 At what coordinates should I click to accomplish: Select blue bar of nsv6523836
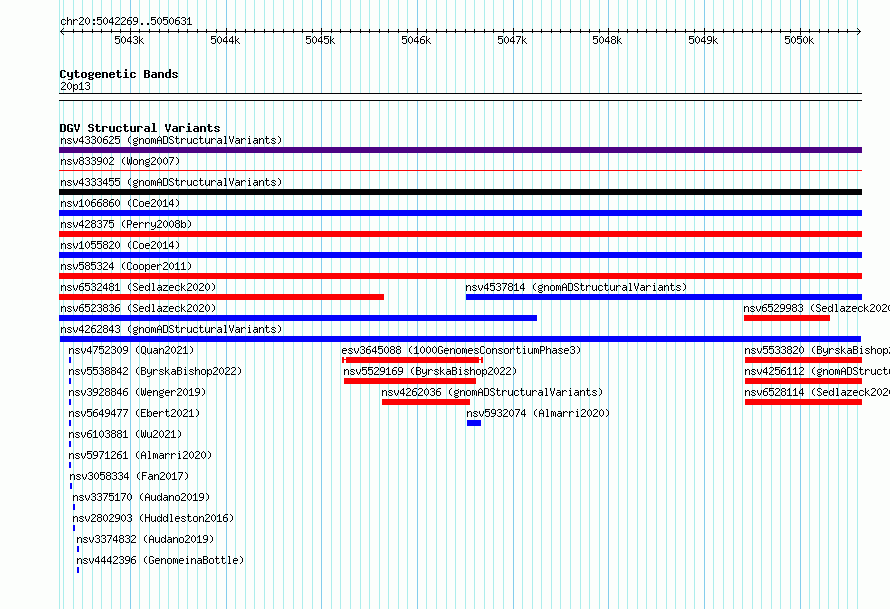pos(298,318)
